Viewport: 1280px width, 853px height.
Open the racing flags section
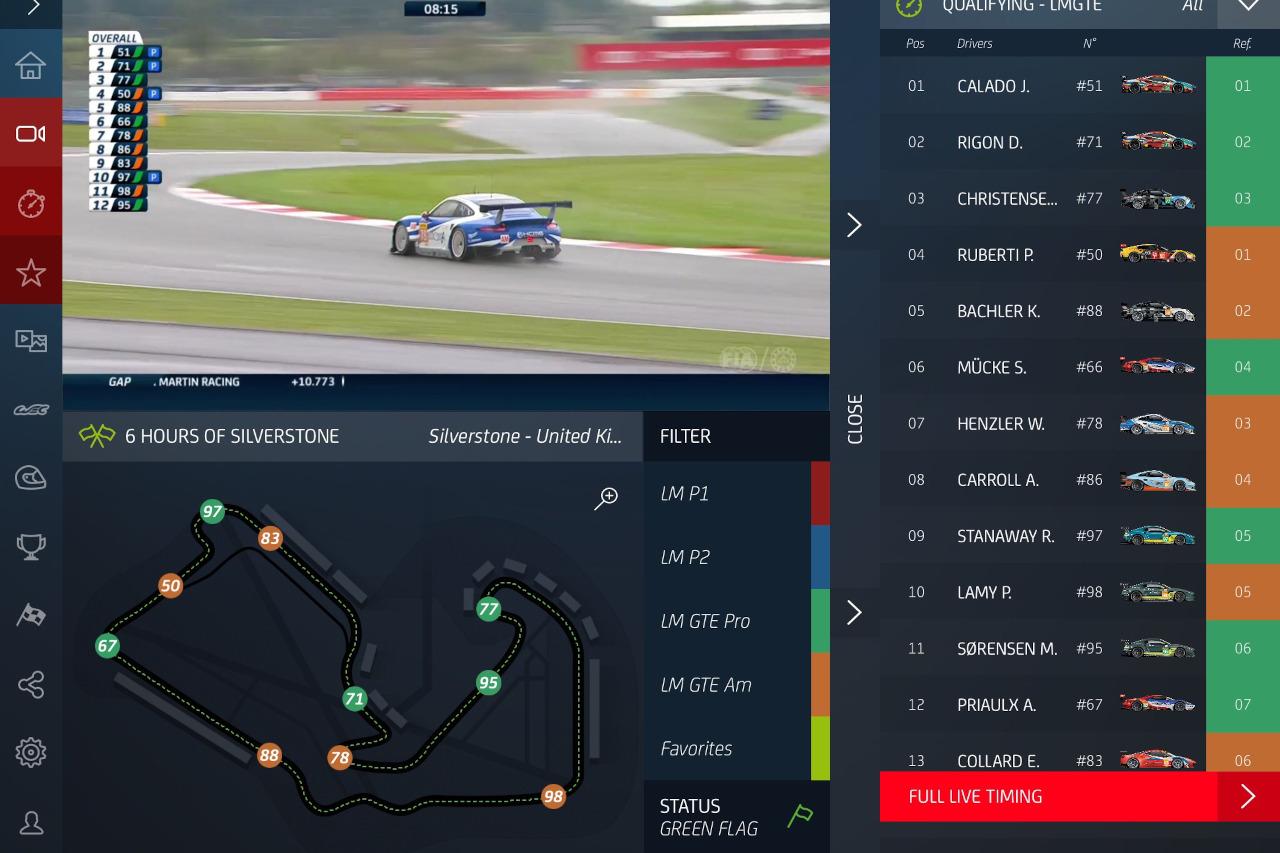[x=31, y=615]
